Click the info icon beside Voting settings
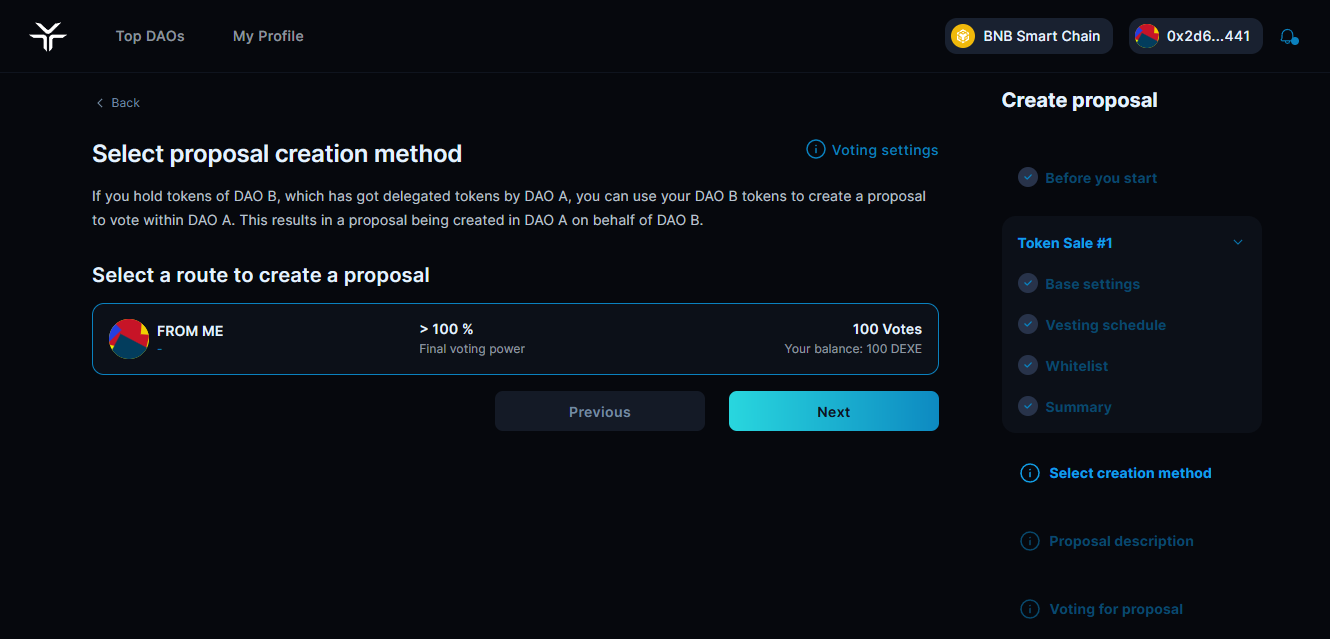 click(816, 150)
